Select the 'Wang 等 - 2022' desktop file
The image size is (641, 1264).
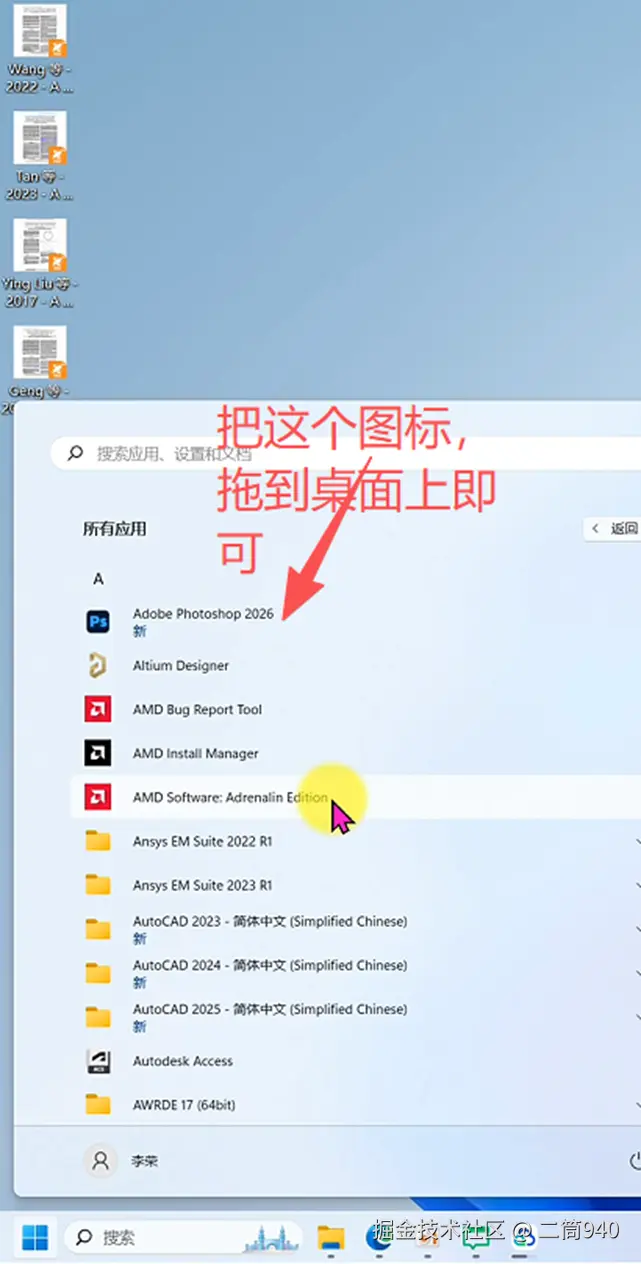coord(40,49)
